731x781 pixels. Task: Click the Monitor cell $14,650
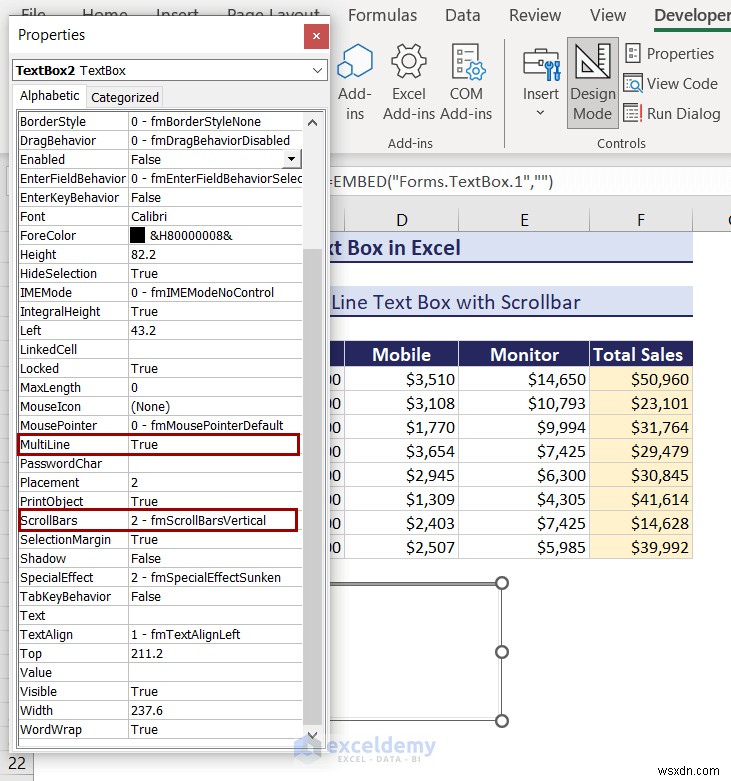tap(524, 380)
